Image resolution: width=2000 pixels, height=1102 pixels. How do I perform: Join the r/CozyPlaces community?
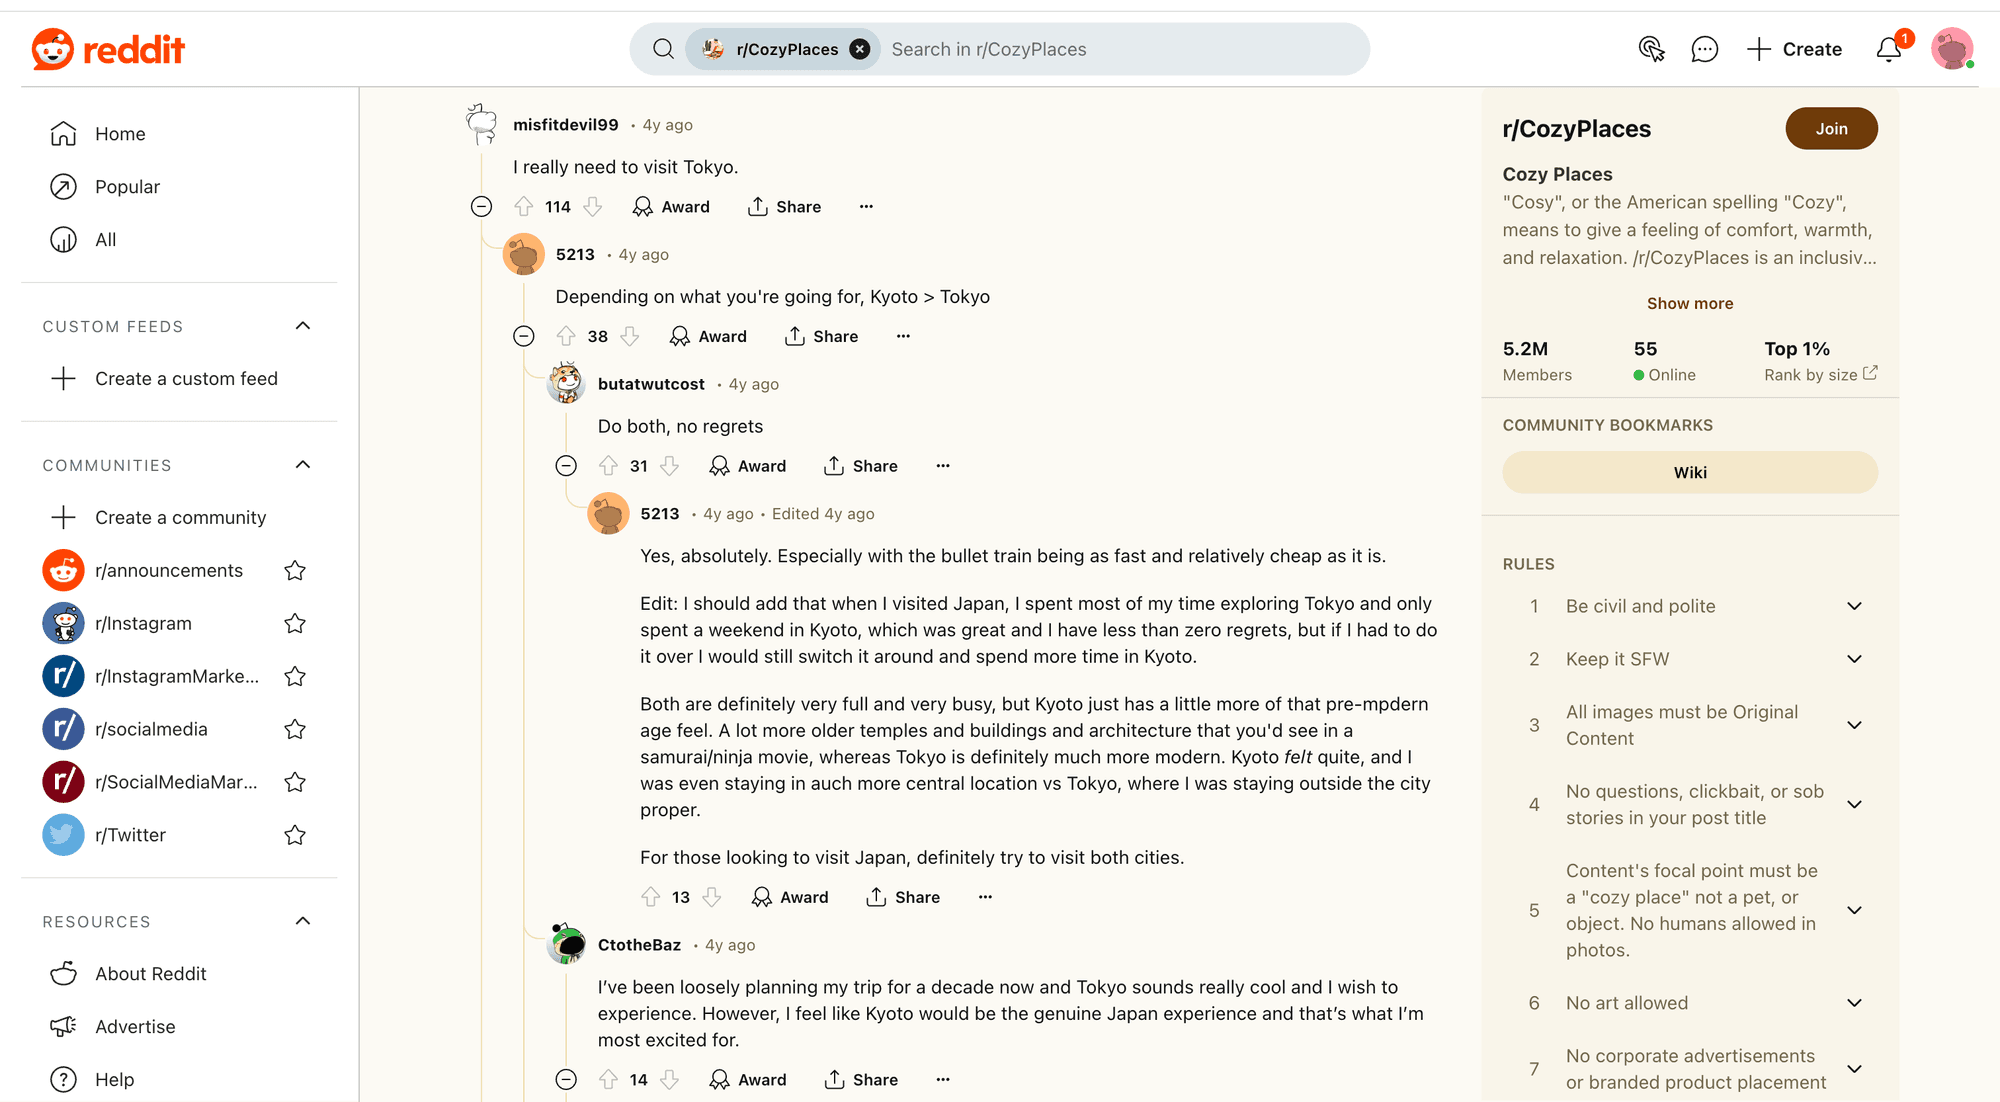click(x=1831, y=129)
